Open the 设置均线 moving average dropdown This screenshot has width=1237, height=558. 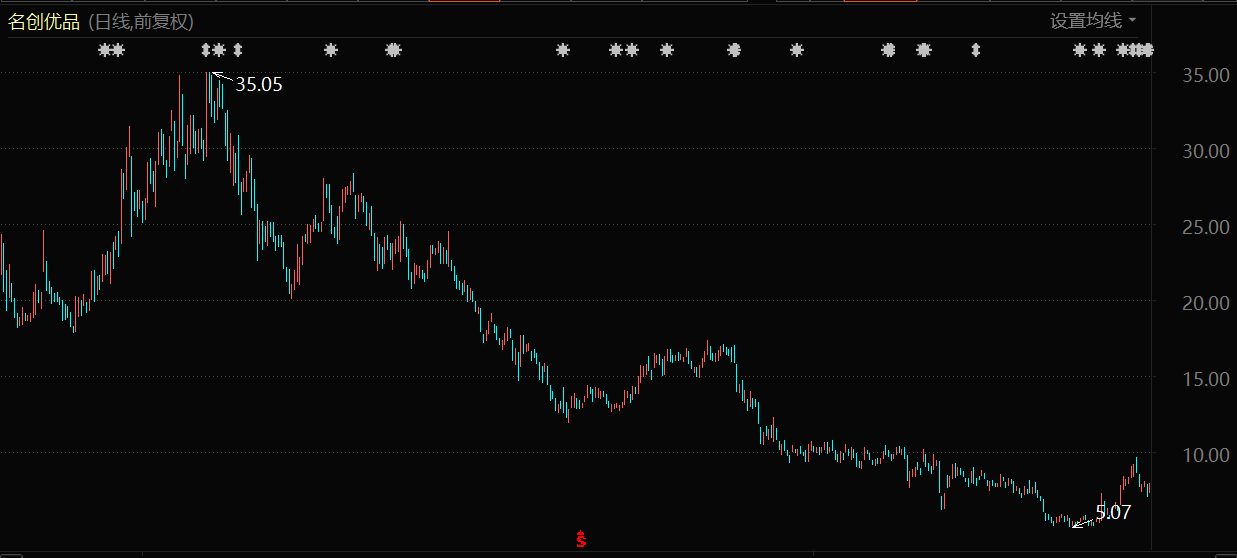click(x=1092, y=21)
